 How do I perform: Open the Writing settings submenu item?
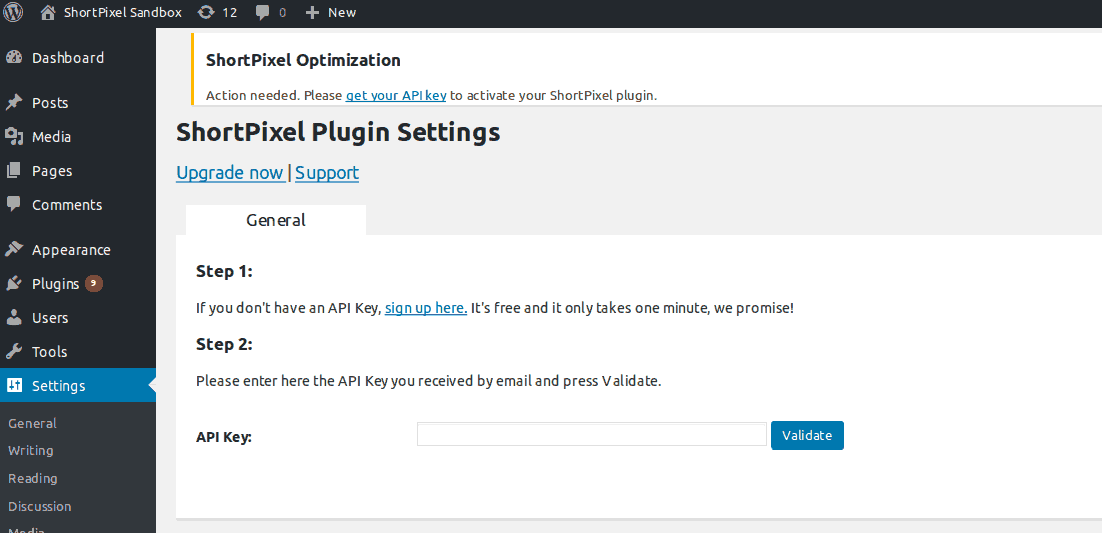30,451
